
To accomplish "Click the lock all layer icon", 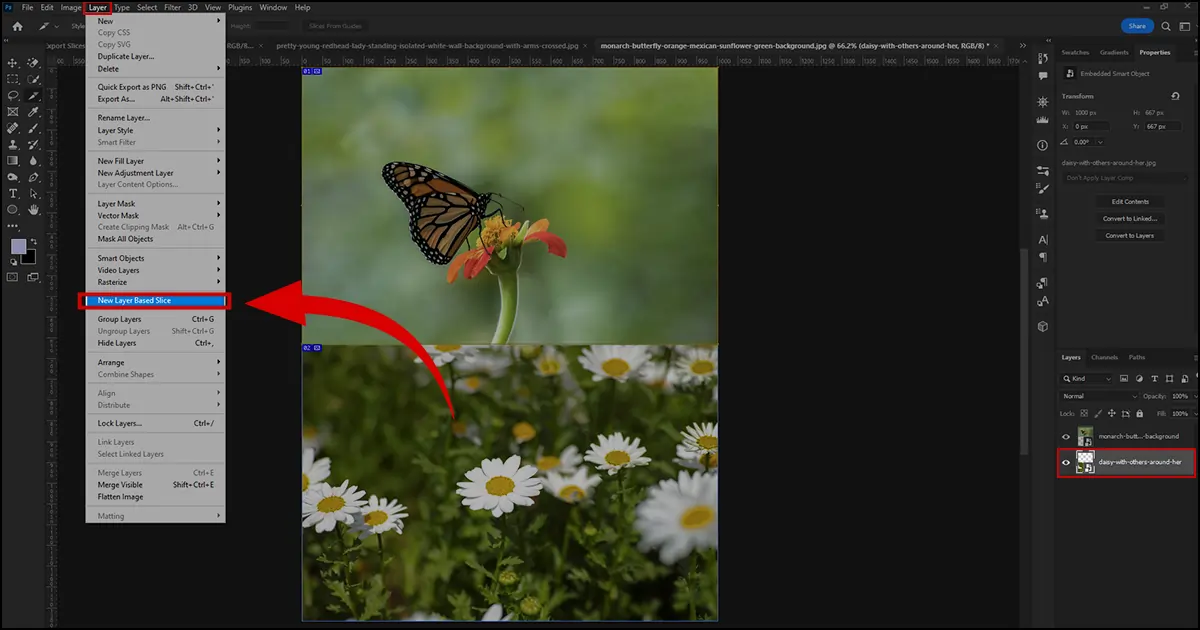I will point(1138,413).
